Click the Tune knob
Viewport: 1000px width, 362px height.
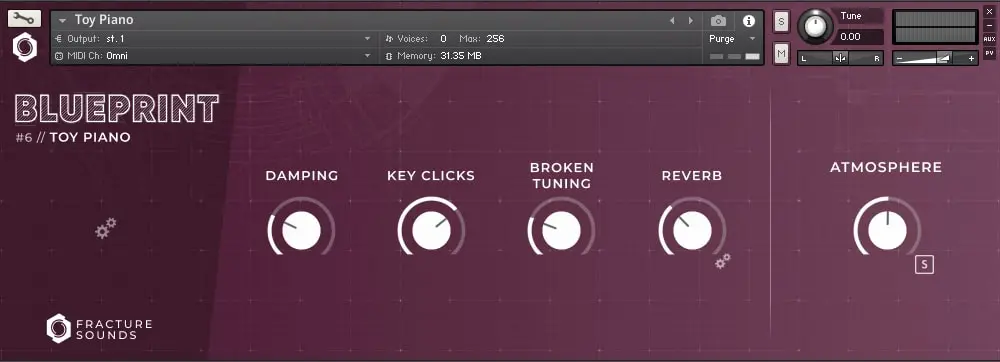click(815, 25)
